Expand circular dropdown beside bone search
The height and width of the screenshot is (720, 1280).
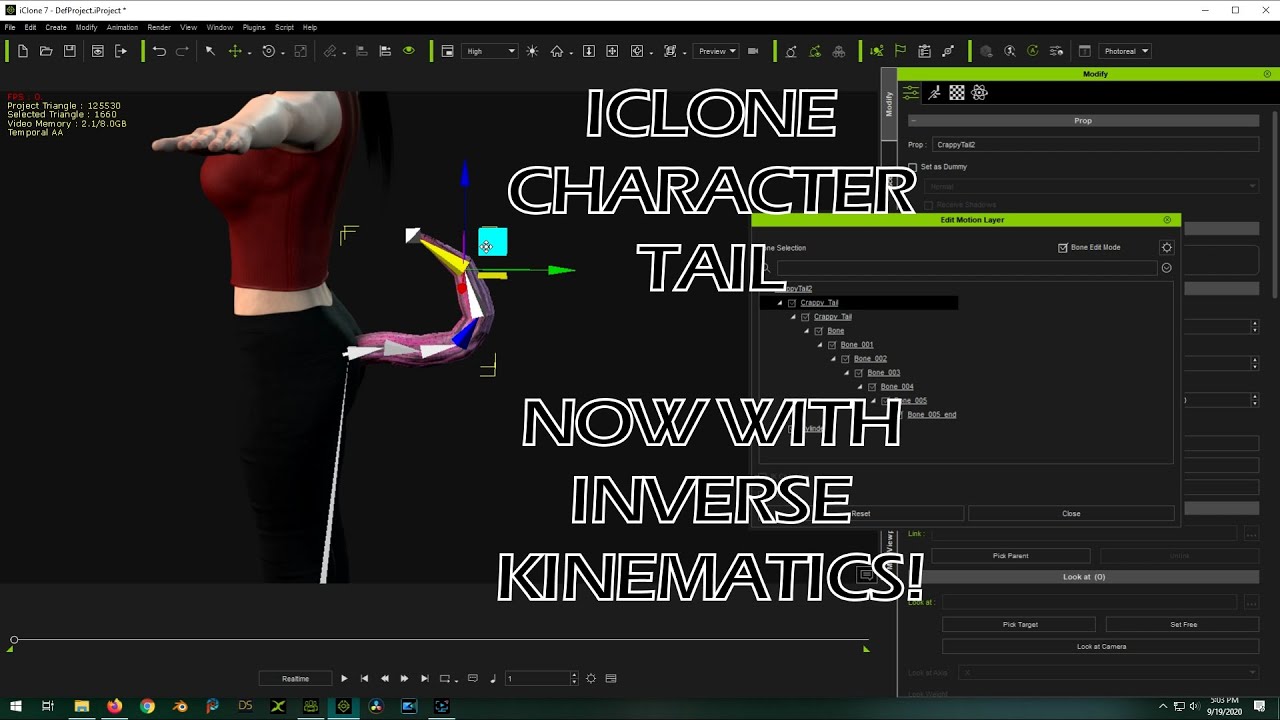(x=1166, y=268)
